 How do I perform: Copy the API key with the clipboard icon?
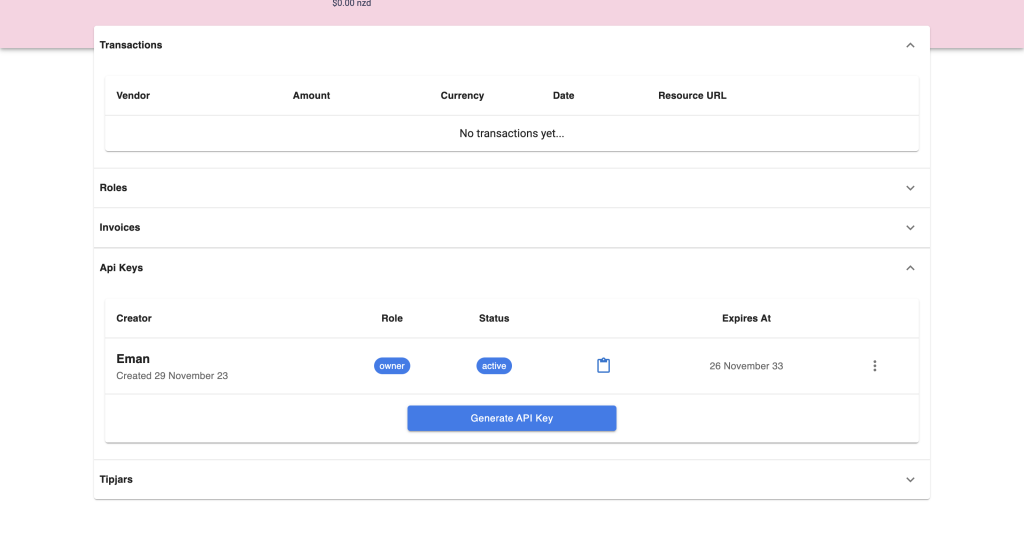click(603, 366)
